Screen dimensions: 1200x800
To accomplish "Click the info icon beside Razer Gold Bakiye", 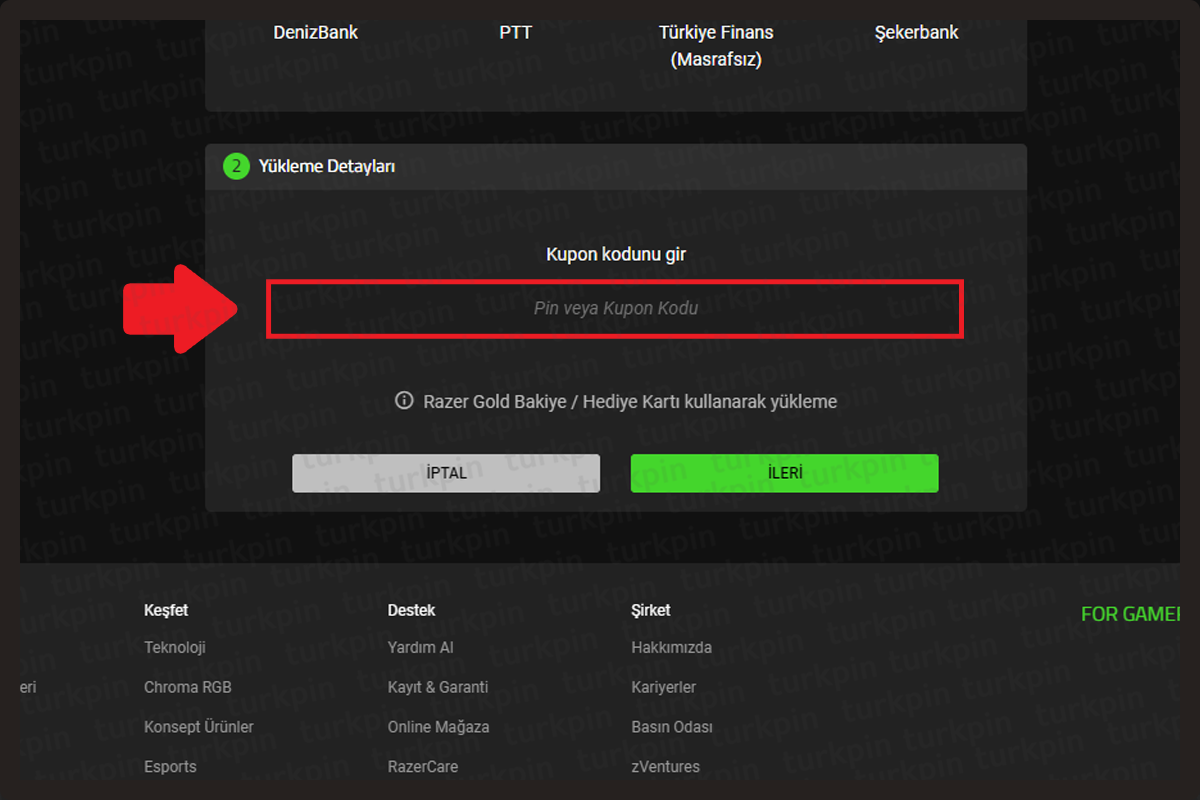I will 404,401.
